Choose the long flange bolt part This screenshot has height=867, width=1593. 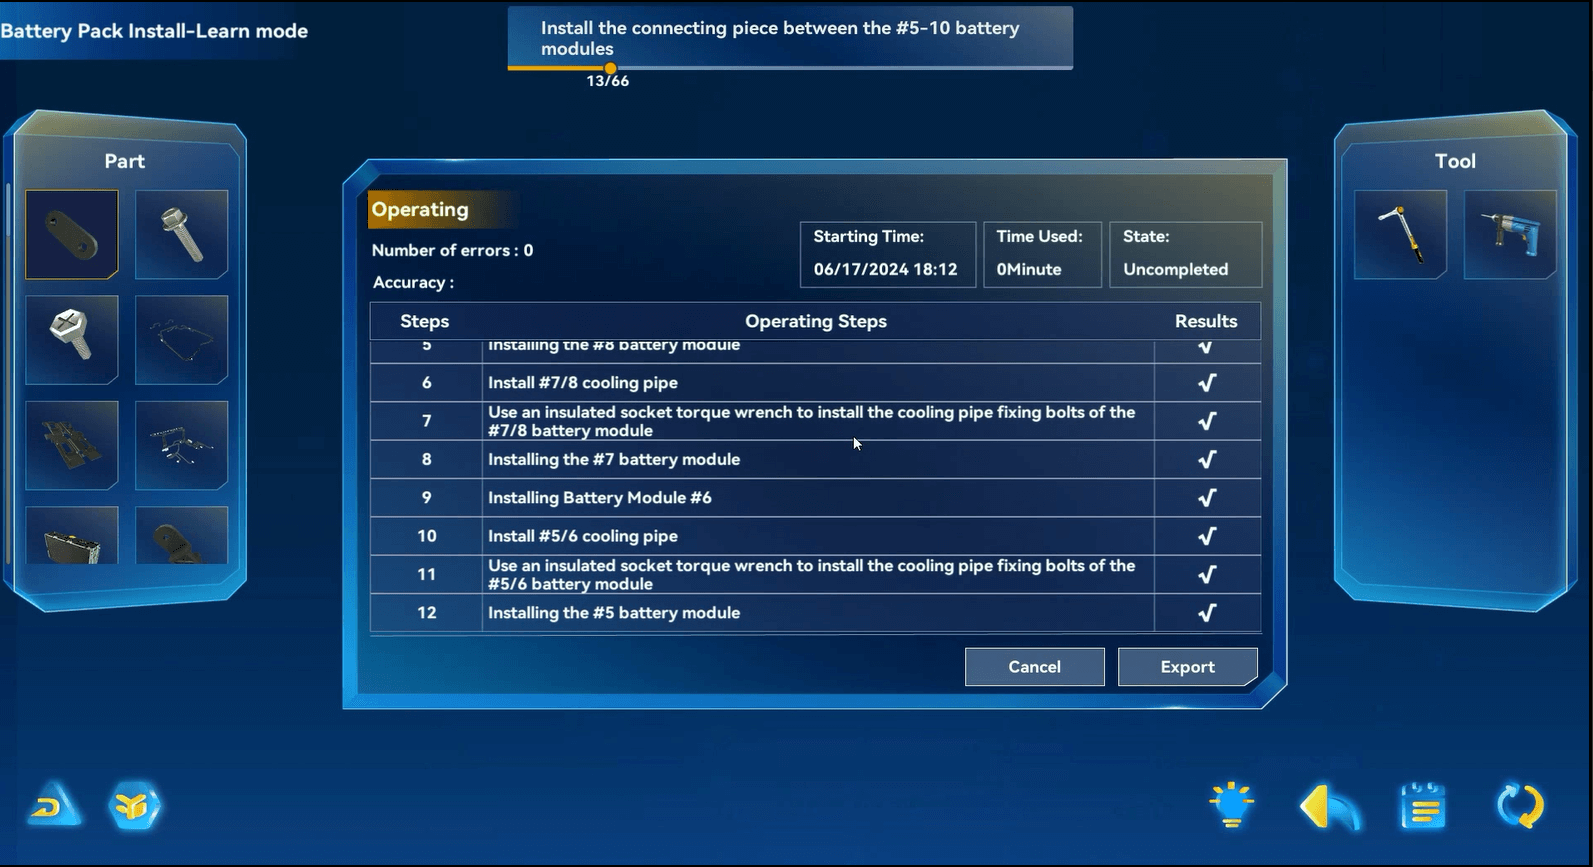(x=181, y=234)
